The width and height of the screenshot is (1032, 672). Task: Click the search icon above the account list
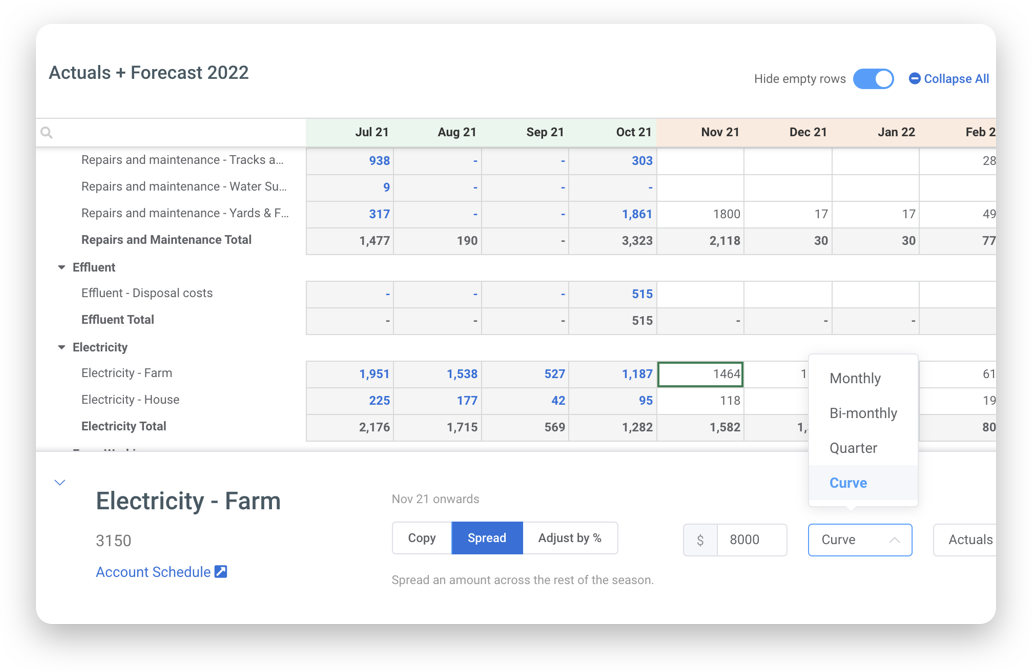(x=46, y=132)
